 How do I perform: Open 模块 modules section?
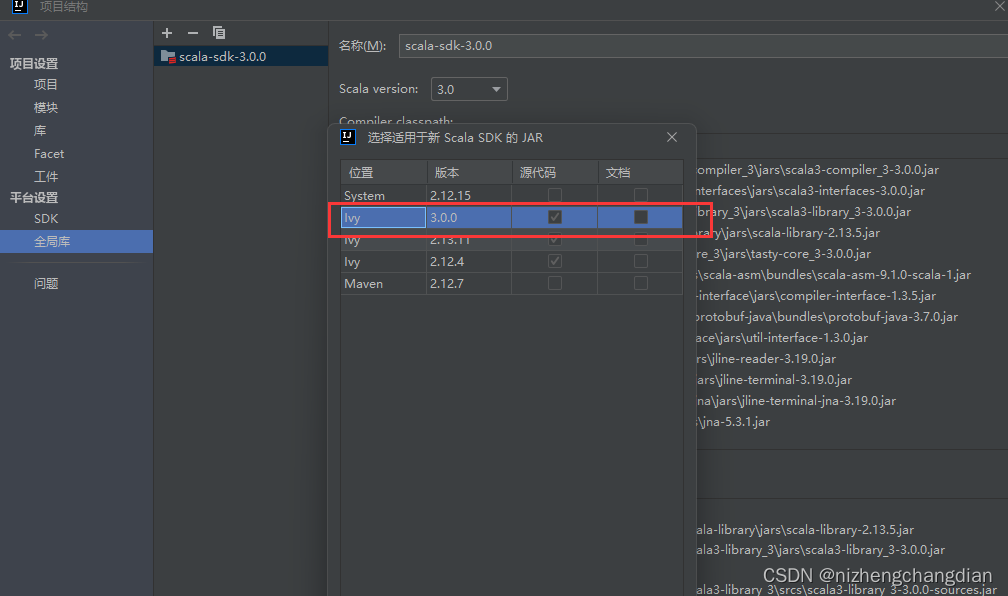[46, 107]
